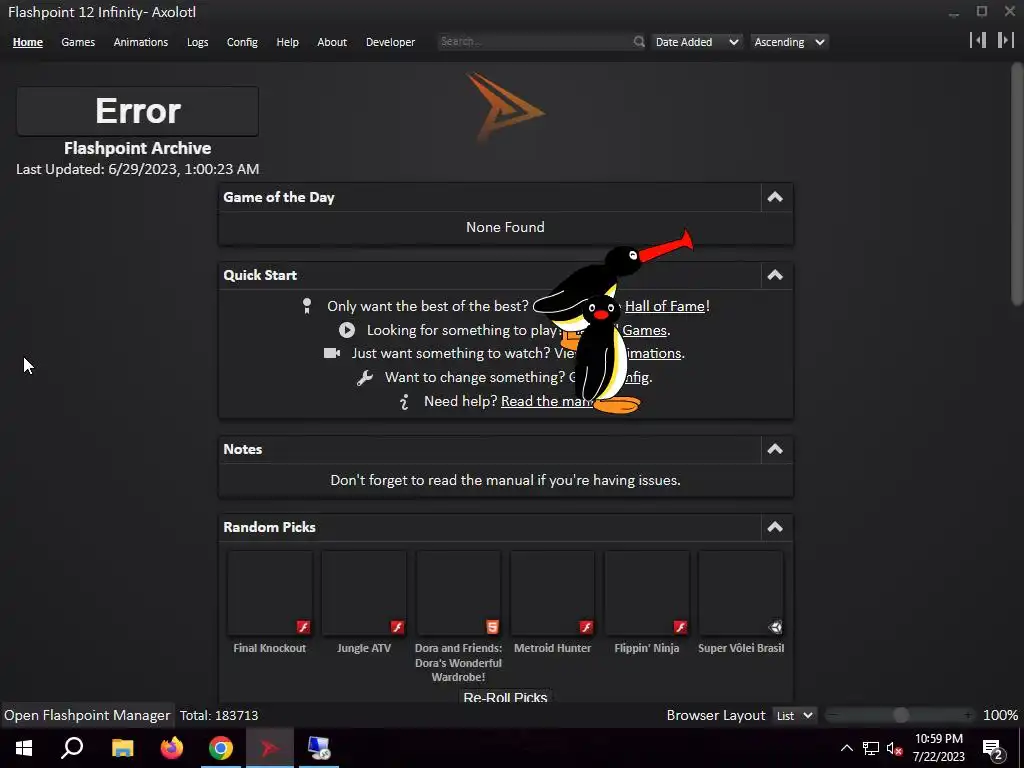Collapse the Game of the Day section

coord(775,197)
